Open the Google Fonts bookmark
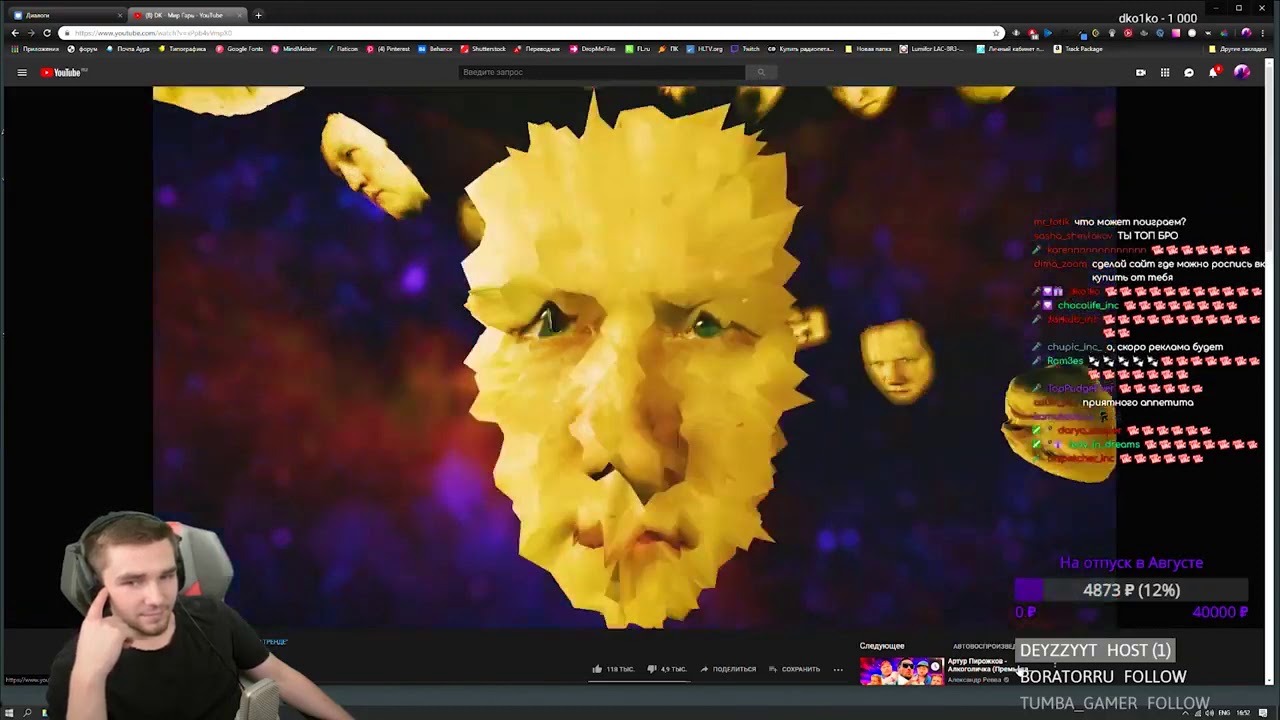The width and height of the screenshot is (1280, 720). tap(240, 48)
